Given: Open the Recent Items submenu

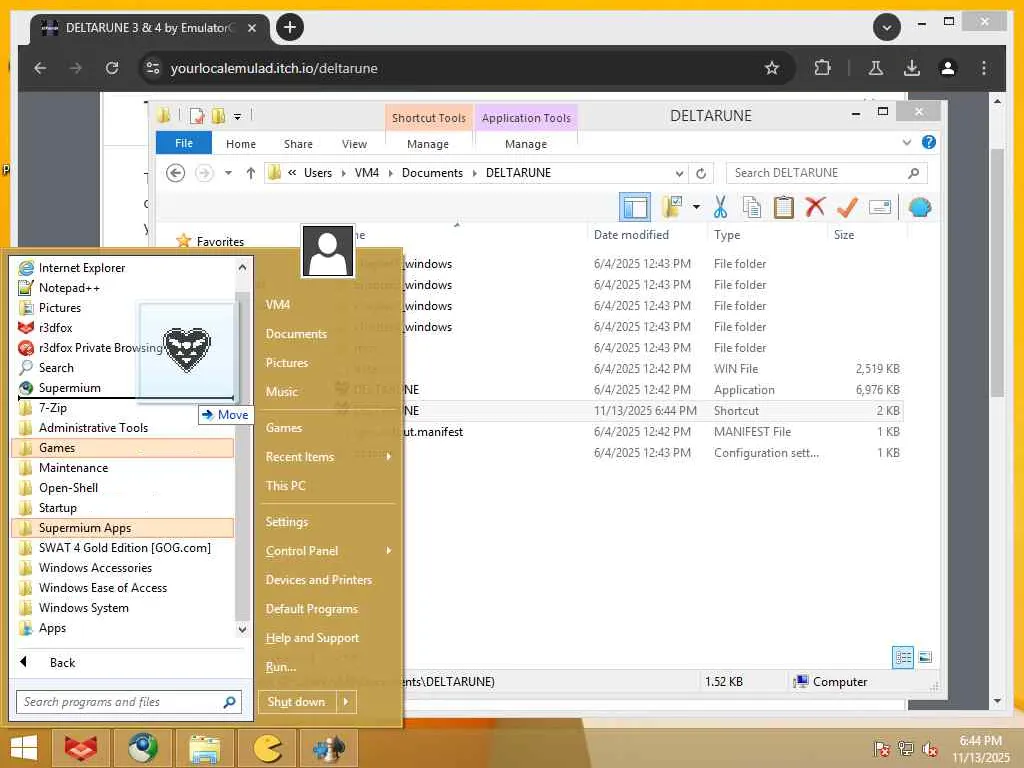Looking at the screenshot, I should [328, 457].
